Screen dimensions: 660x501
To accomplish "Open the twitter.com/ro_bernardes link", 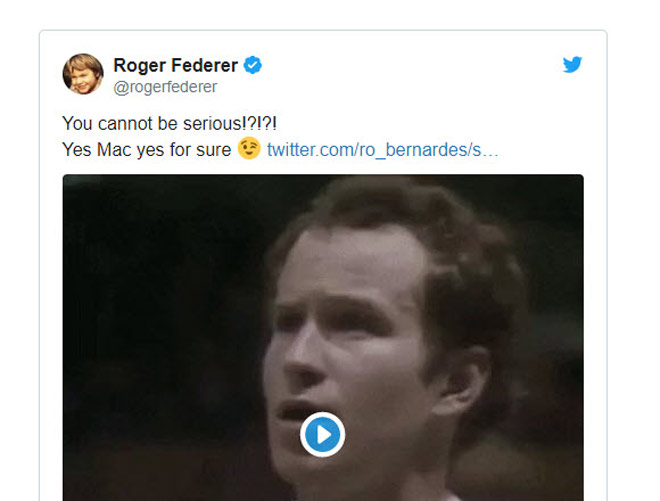I will click(x=382, y=150).
